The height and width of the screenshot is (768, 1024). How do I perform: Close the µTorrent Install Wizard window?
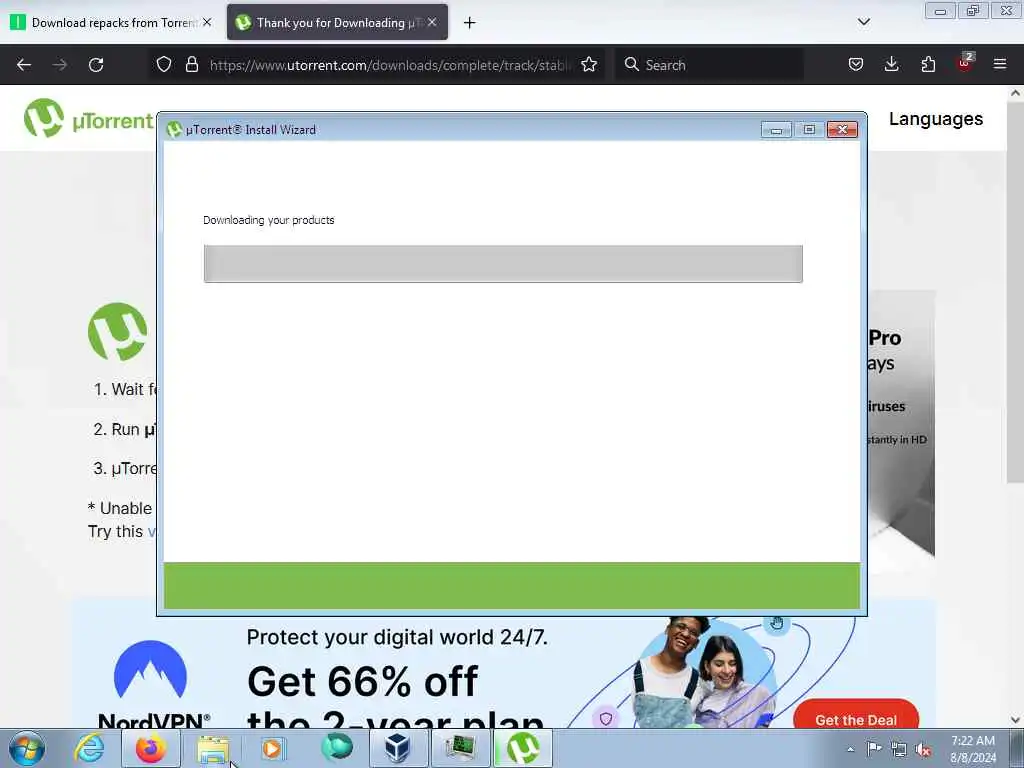pos(842,129)
